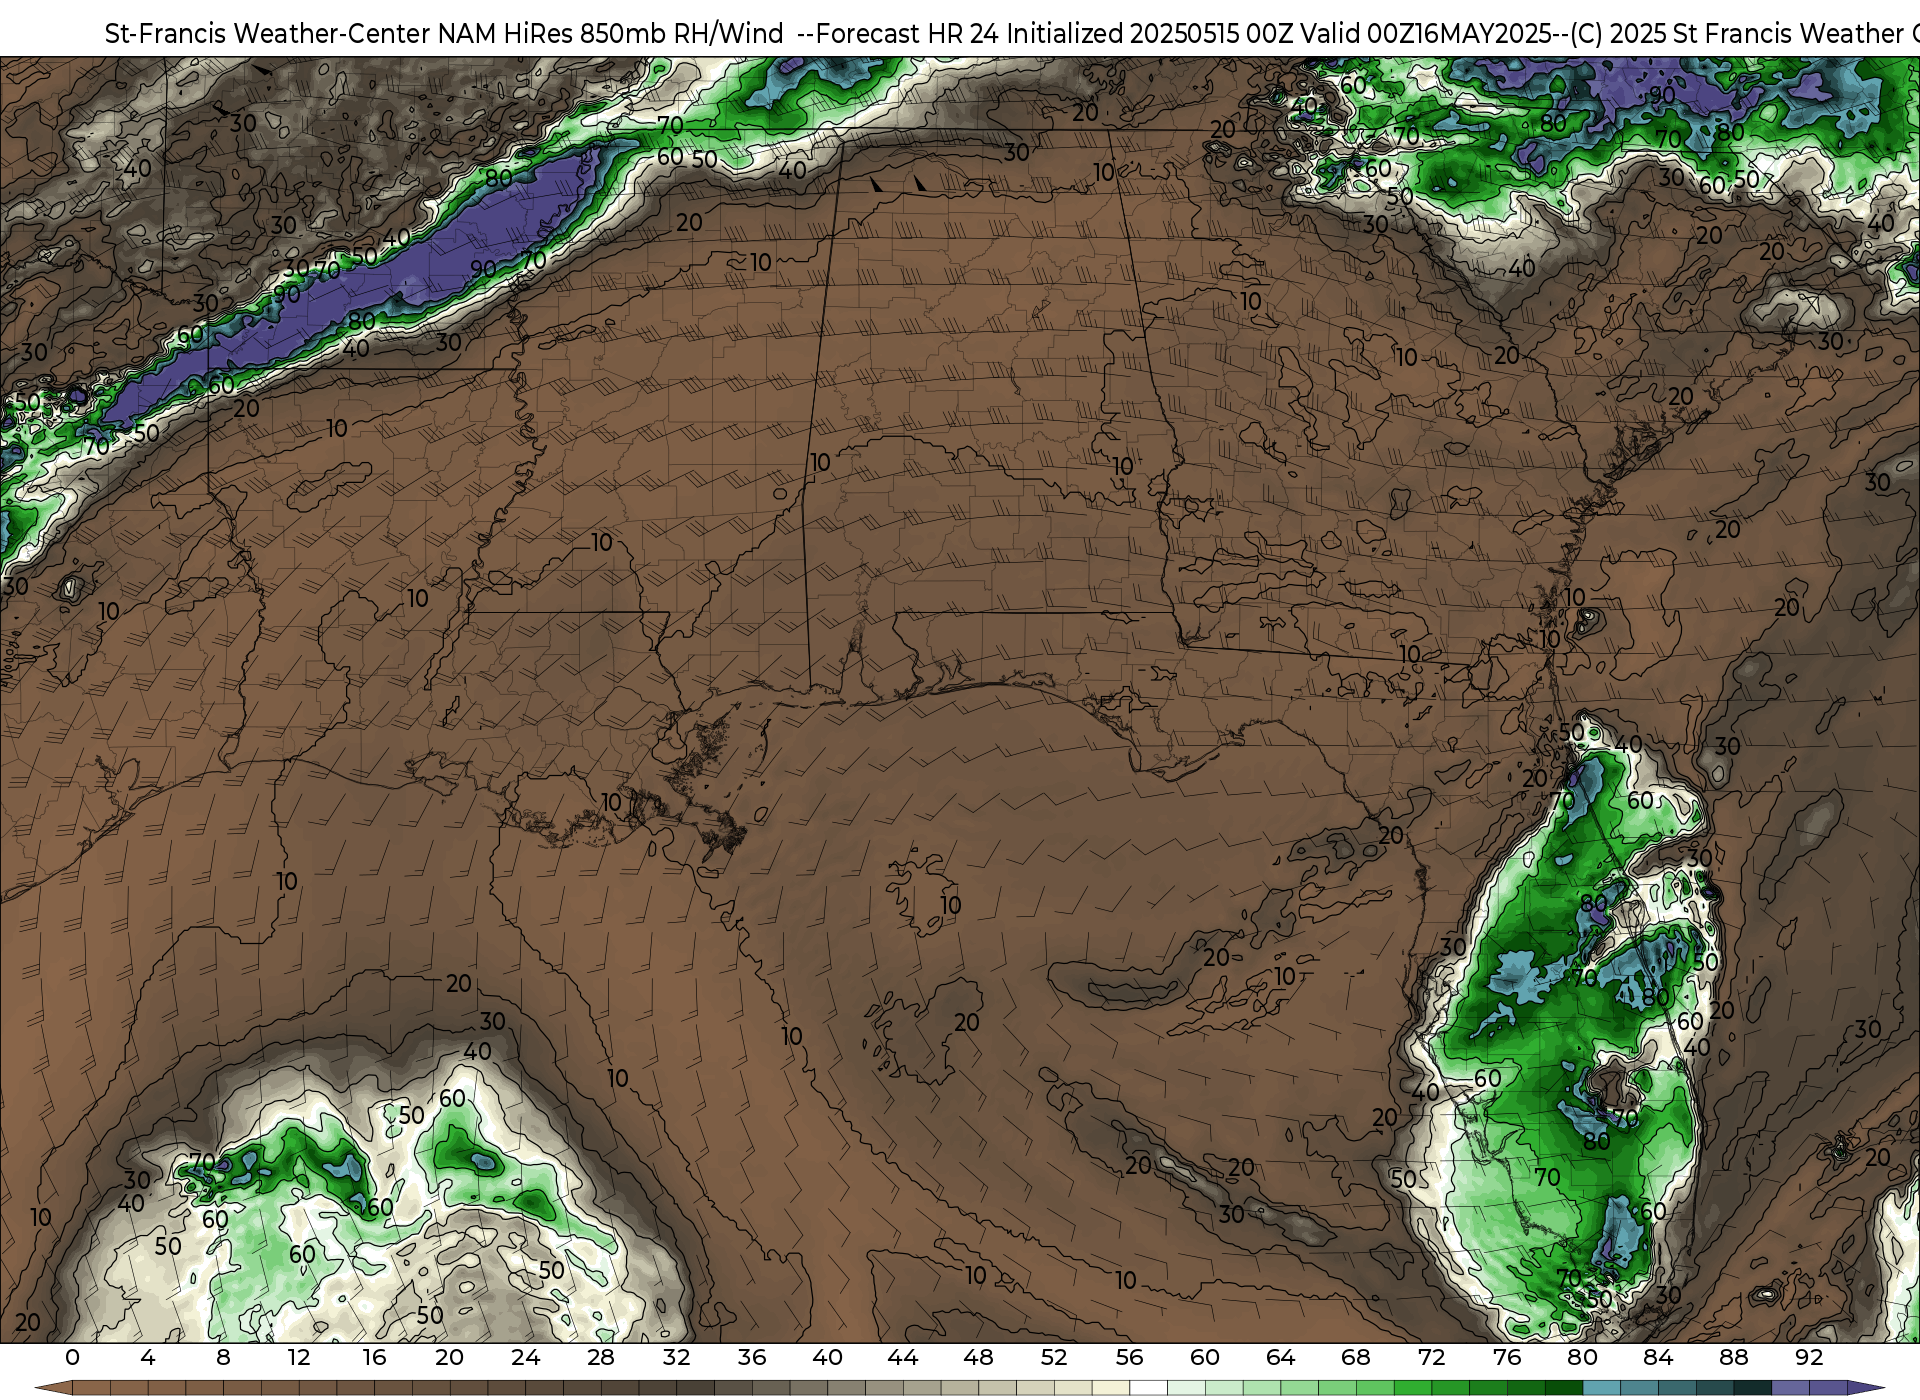This screenshot has height=1400, width=1920.
Task: Click the color bar label "64"
Action: [x=1280, y=1357]
